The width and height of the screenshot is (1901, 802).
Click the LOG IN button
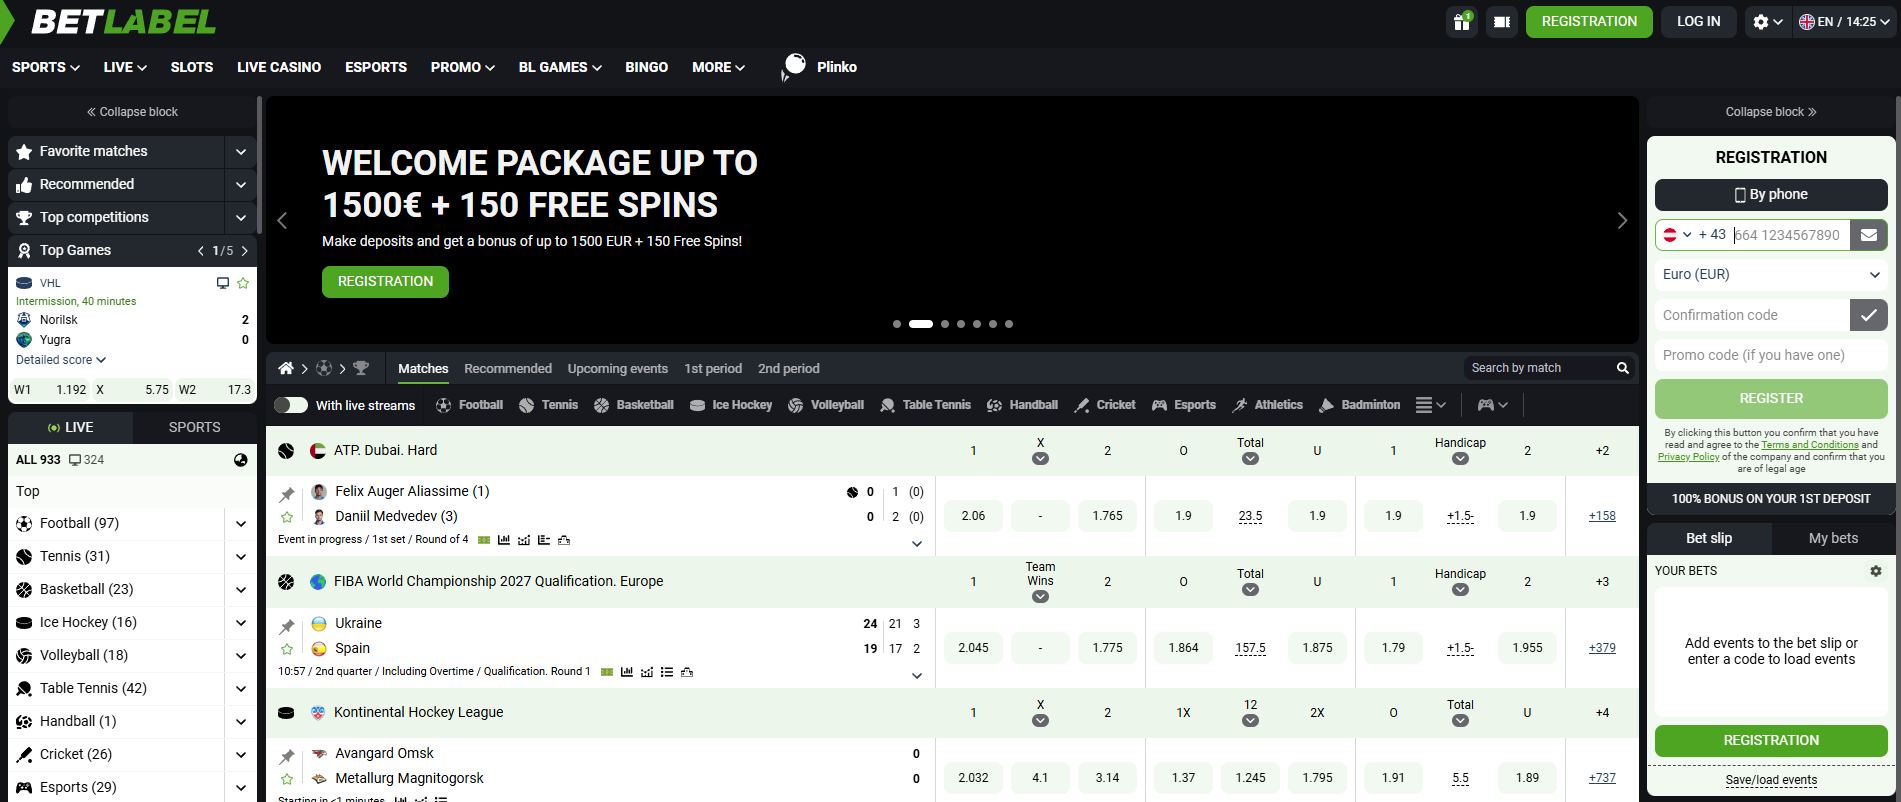tap(1698, 22)
